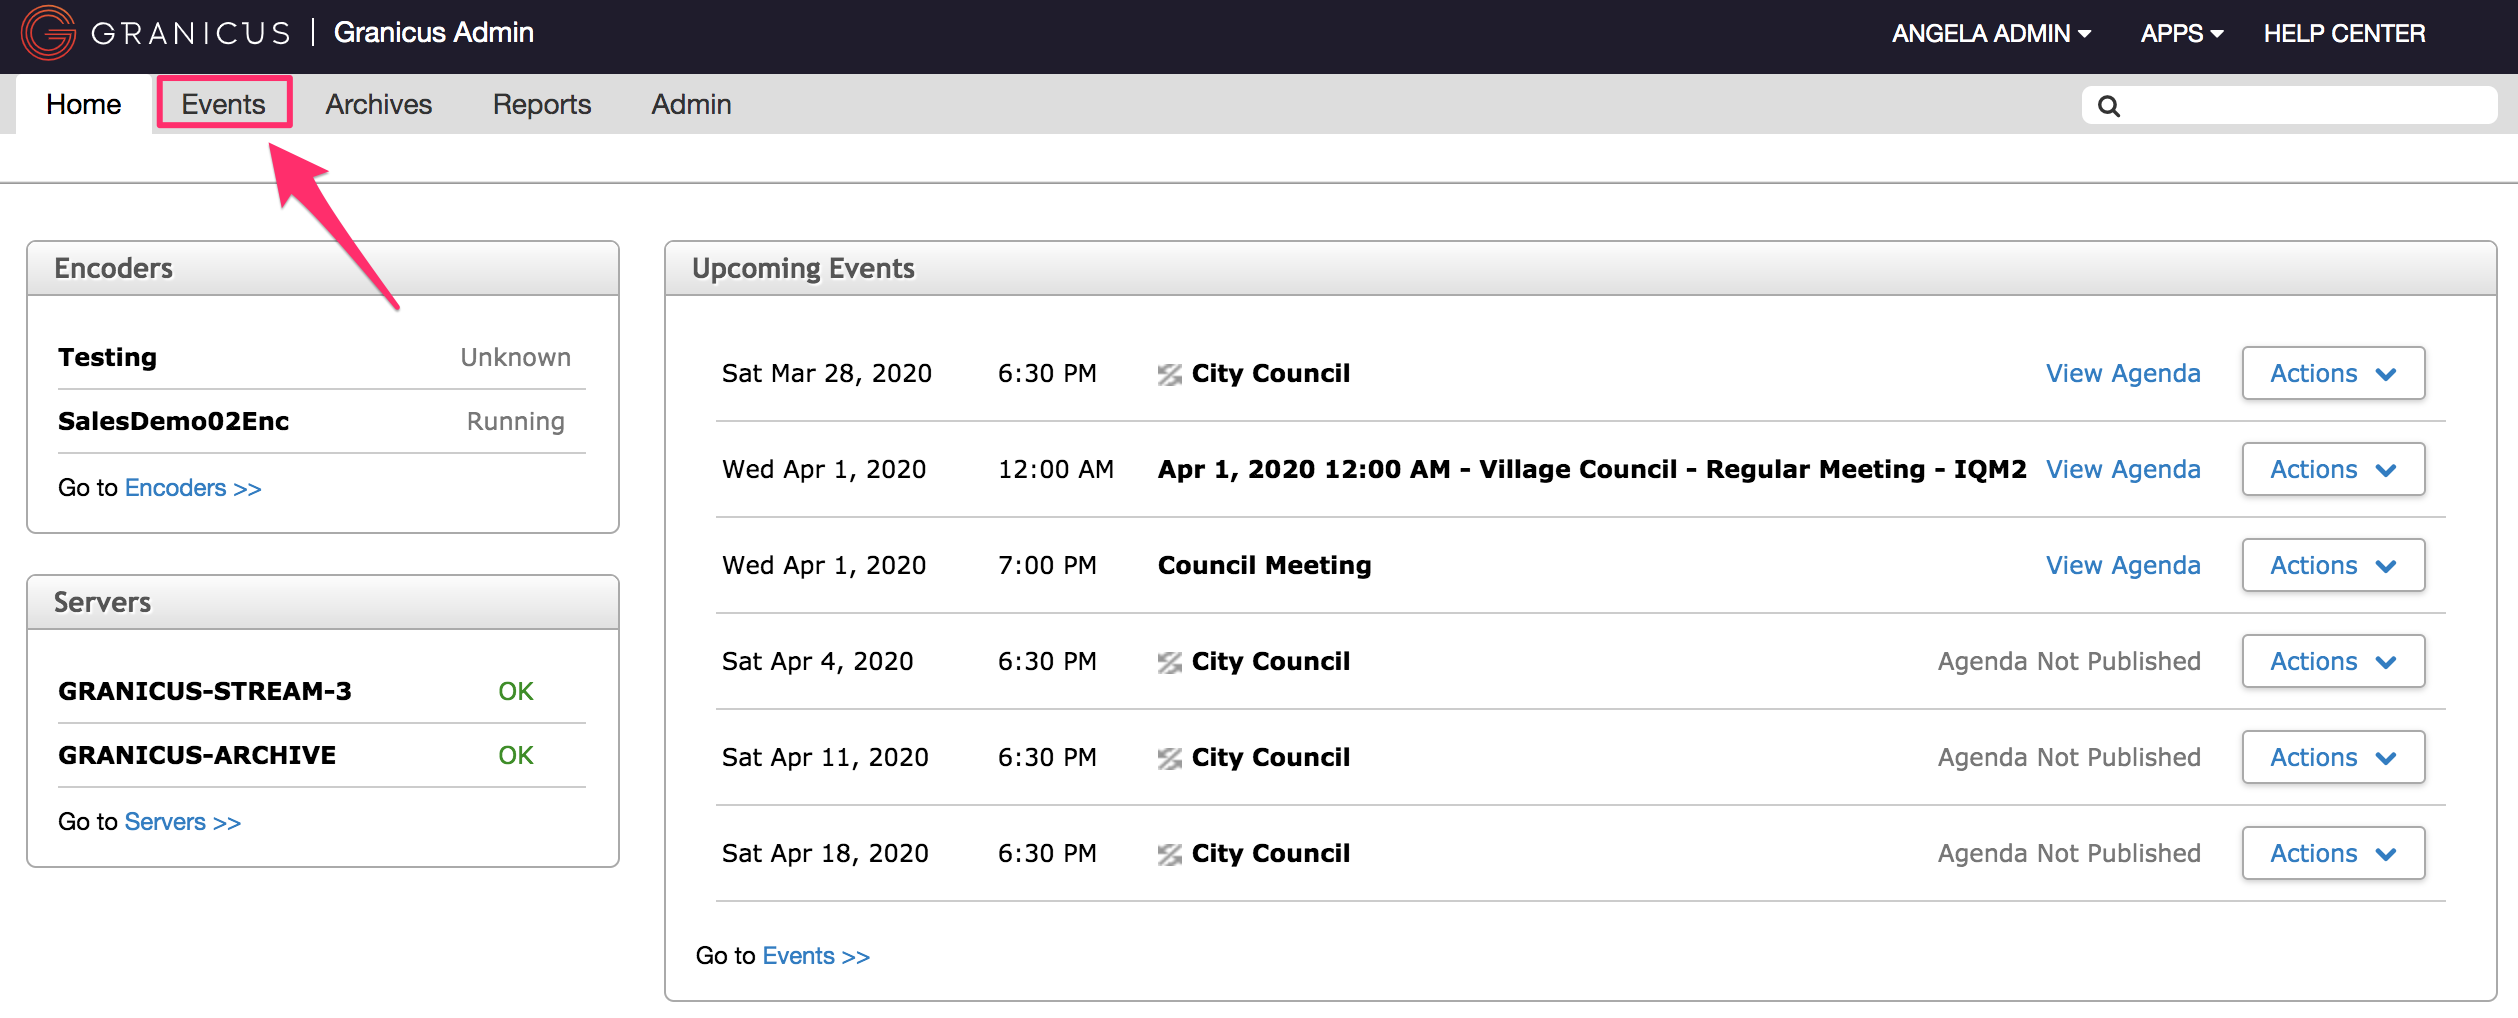Click the search magnifying glass icon

(x=2110, y=105)
